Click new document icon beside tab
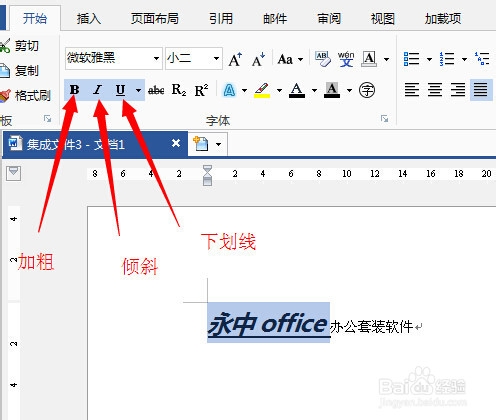The width and height of the screenshot is (496, 420). pos(201,144)
